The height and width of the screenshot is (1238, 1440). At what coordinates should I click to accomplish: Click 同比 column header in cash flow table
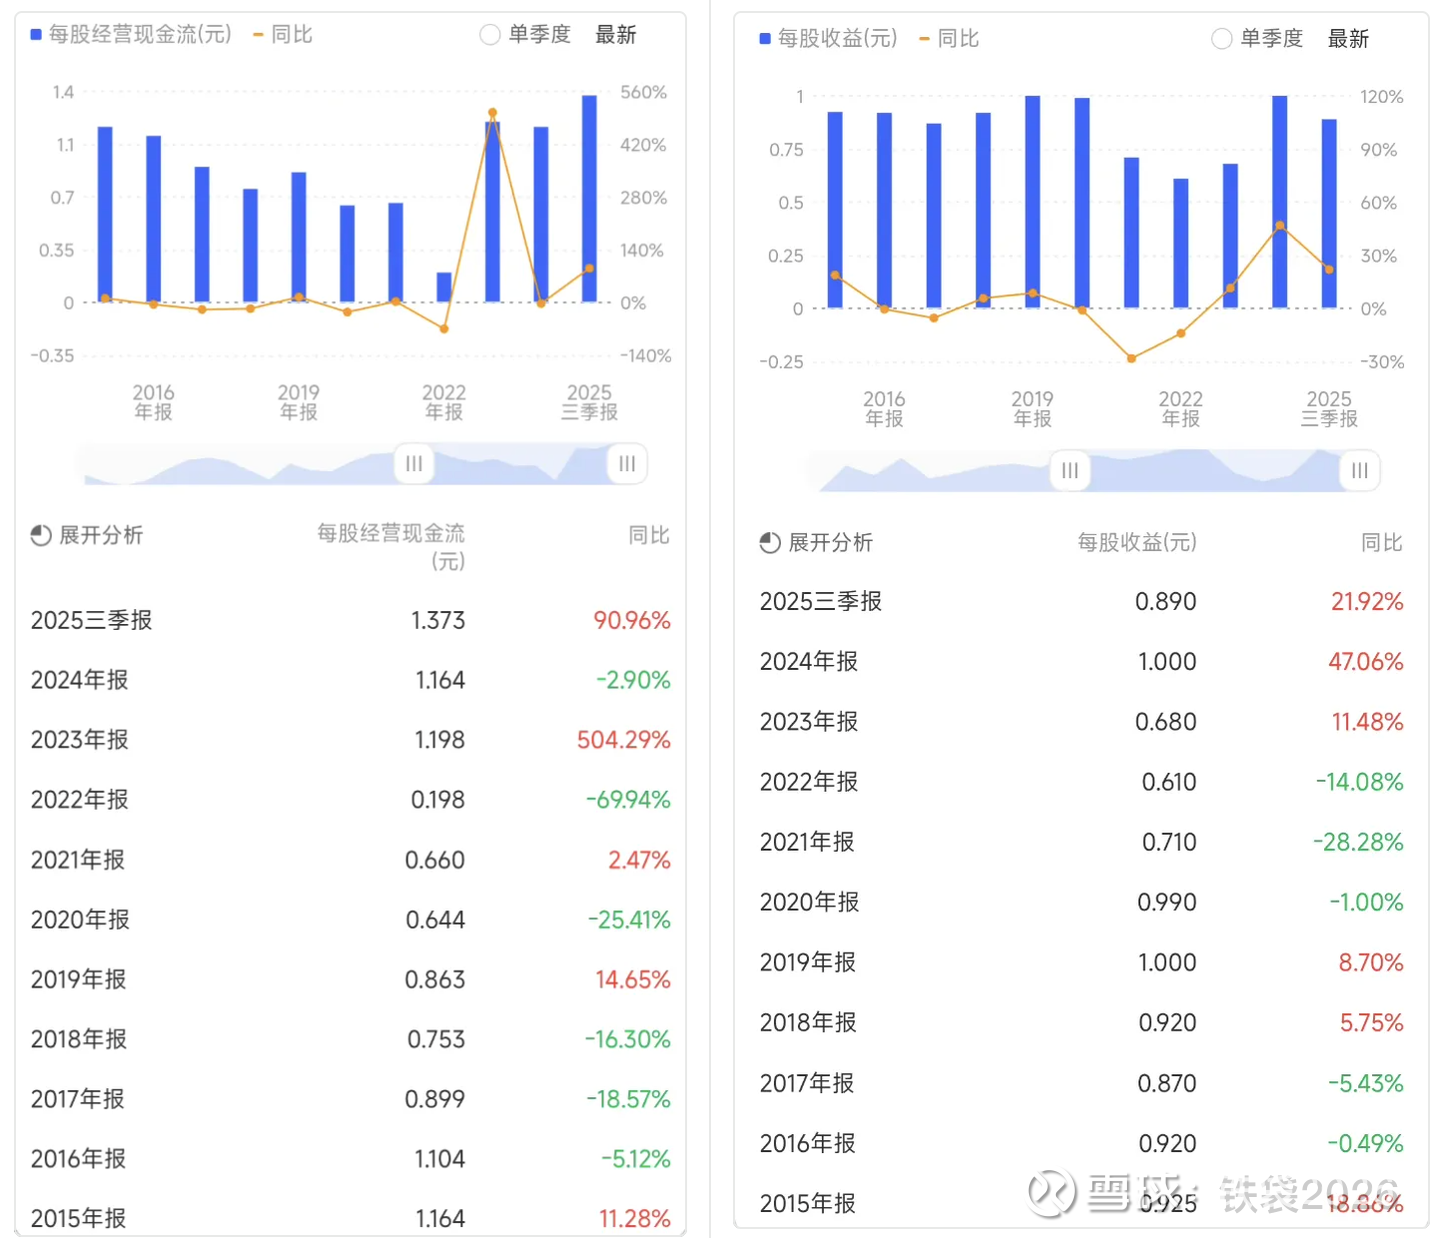click(649, 536)
